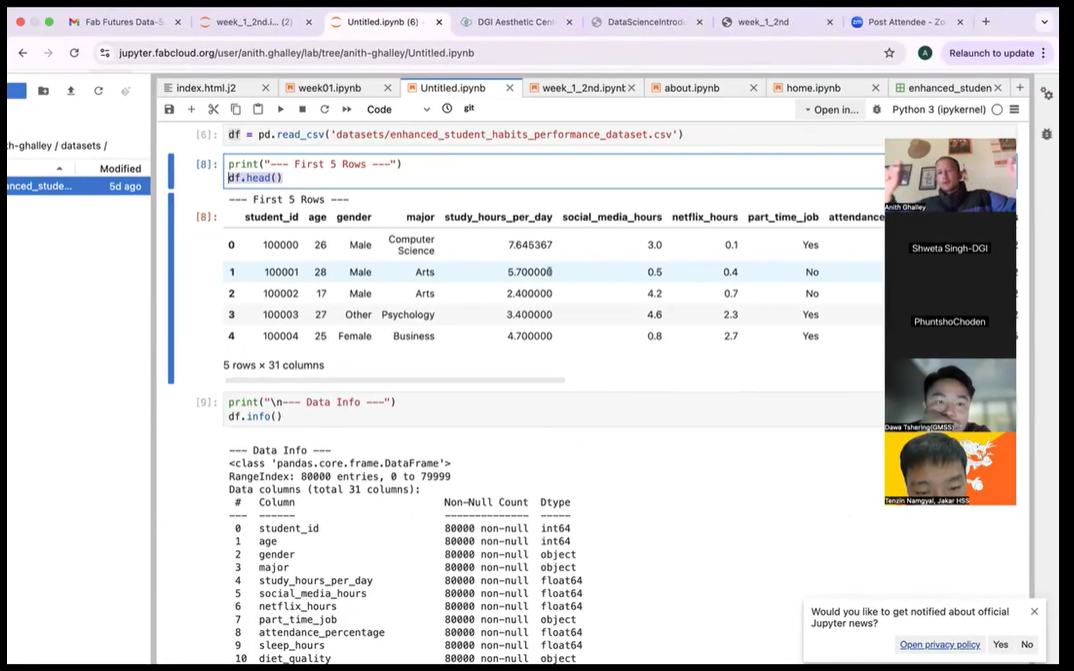
Task: Insert a new cell below with plus icon
Action: (x=191, y=109)
